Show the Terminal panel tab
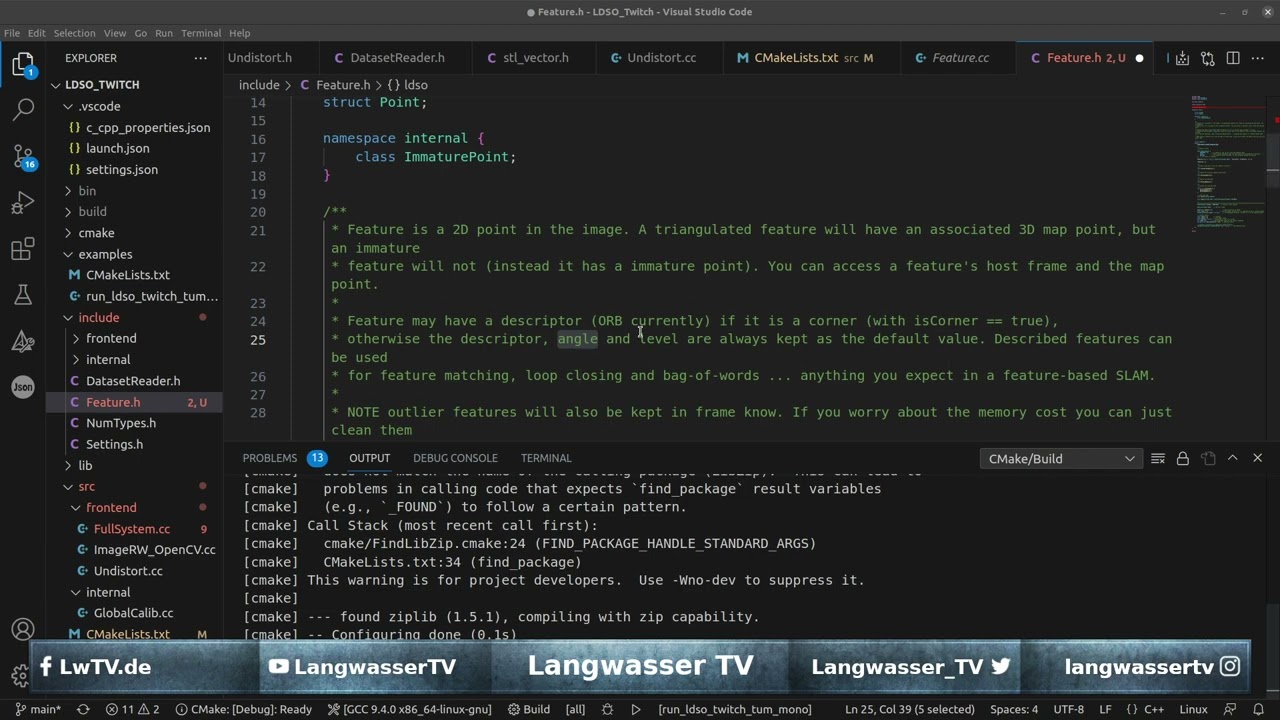 coord(546,458)
